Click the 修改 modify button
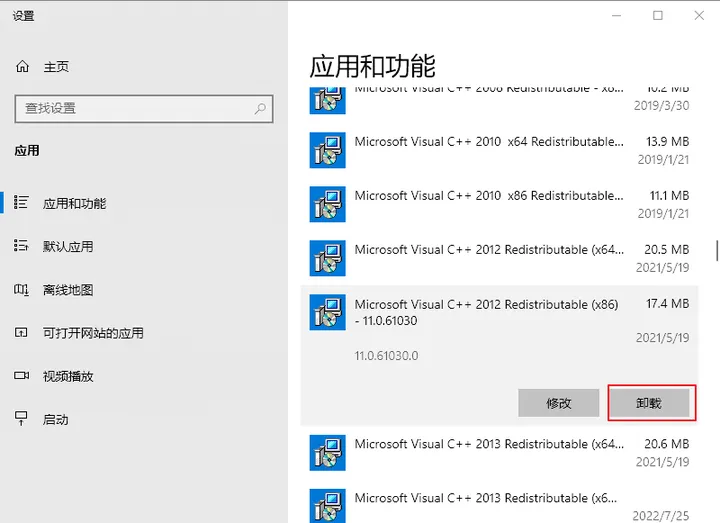Screen dimensions: 720x523 click(x=558, y=403)
